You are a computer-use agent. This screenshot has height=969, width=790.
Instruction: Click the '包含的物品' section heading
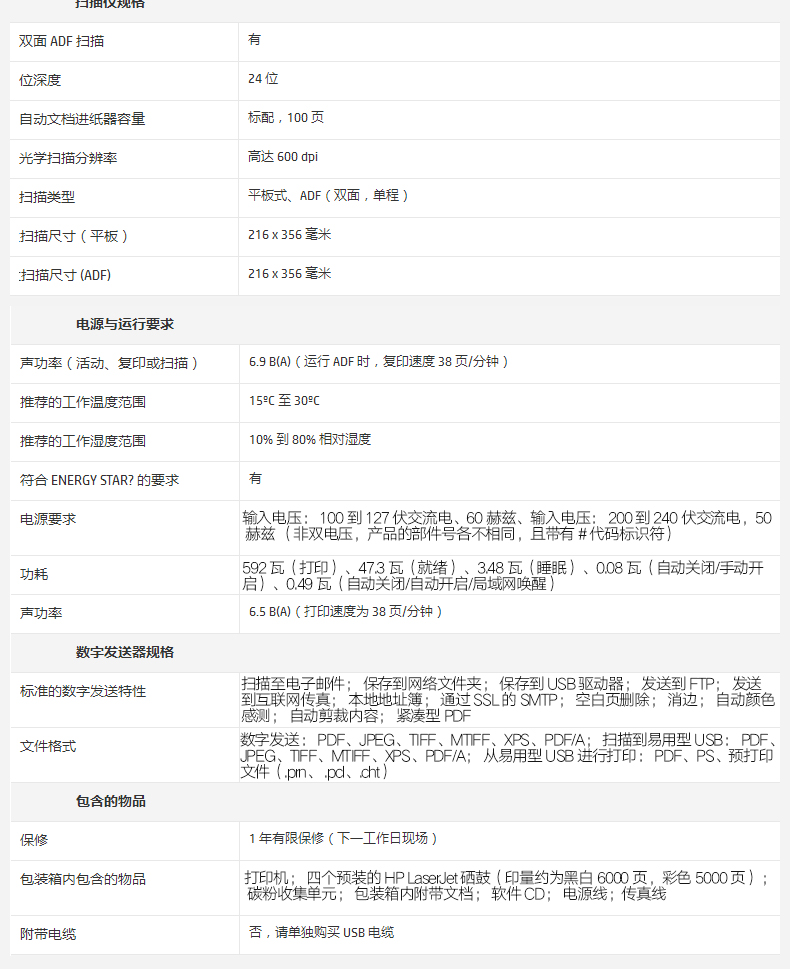(x=111, y=802)
